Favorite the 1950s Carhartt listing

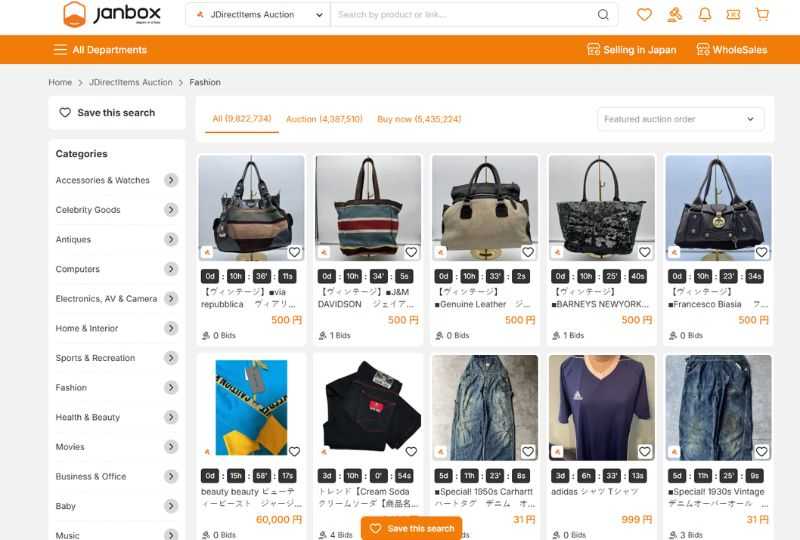tap(528, 452)
